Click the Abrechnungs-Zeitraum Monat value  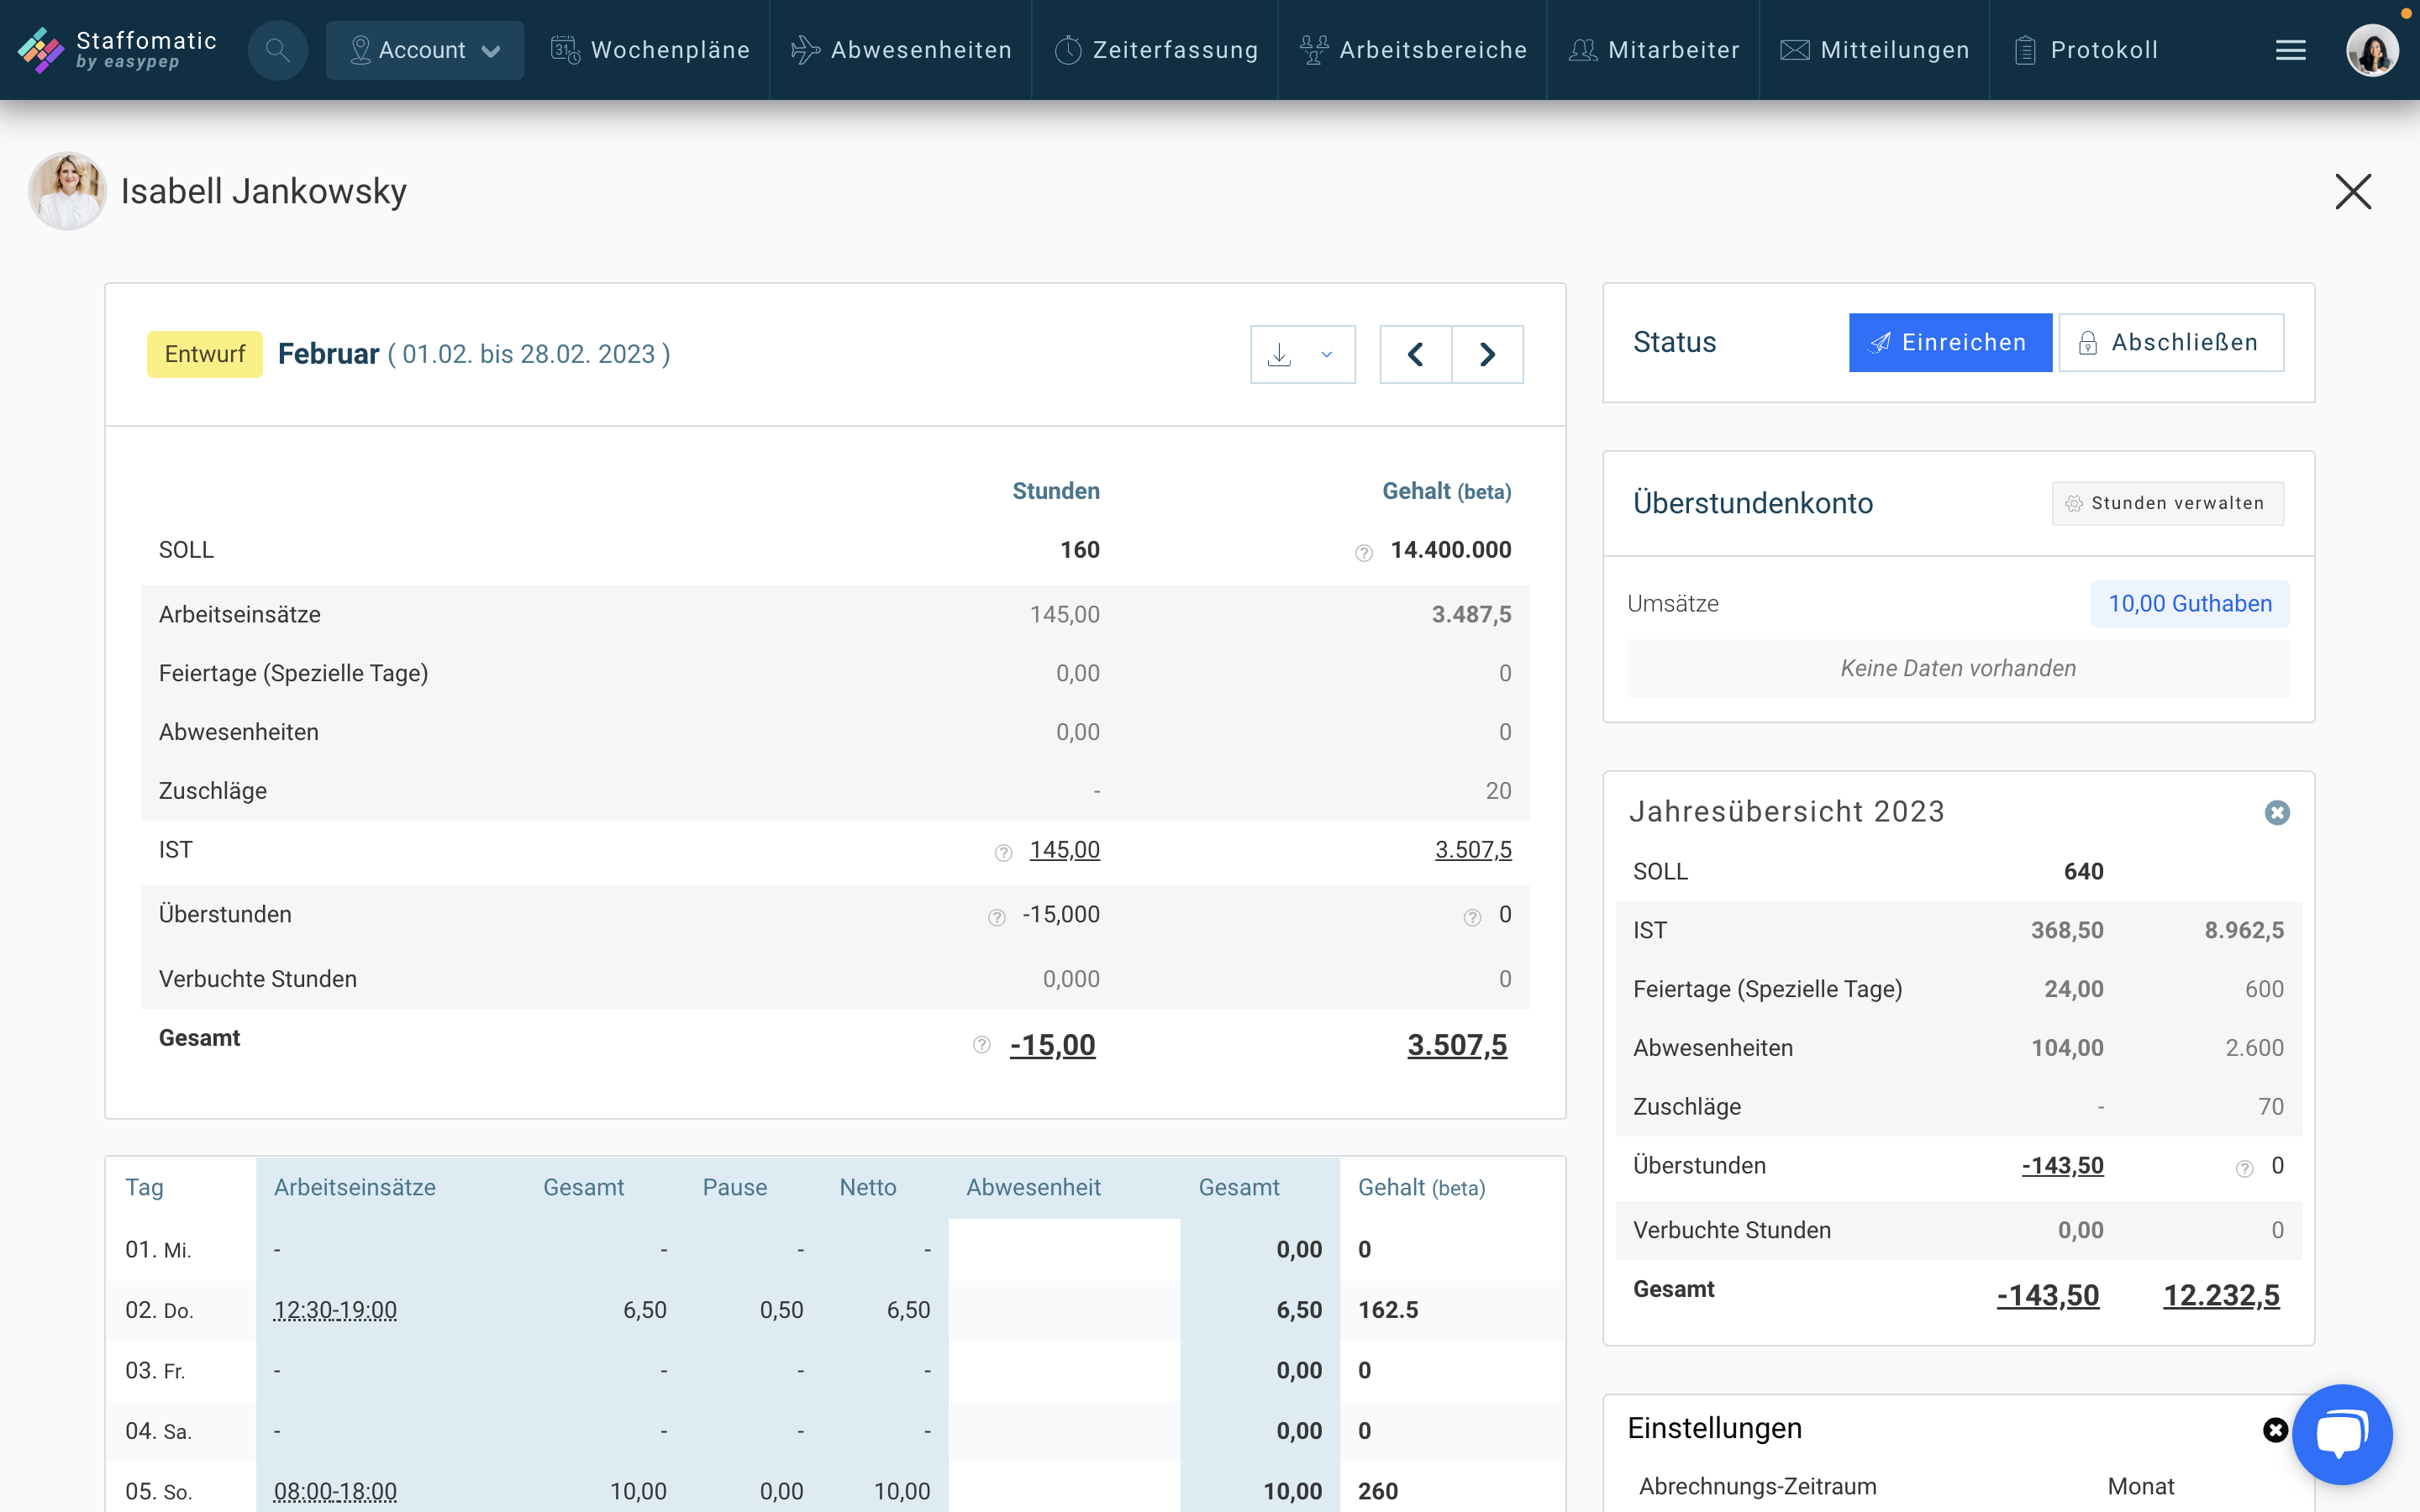pos(2141,1486)
